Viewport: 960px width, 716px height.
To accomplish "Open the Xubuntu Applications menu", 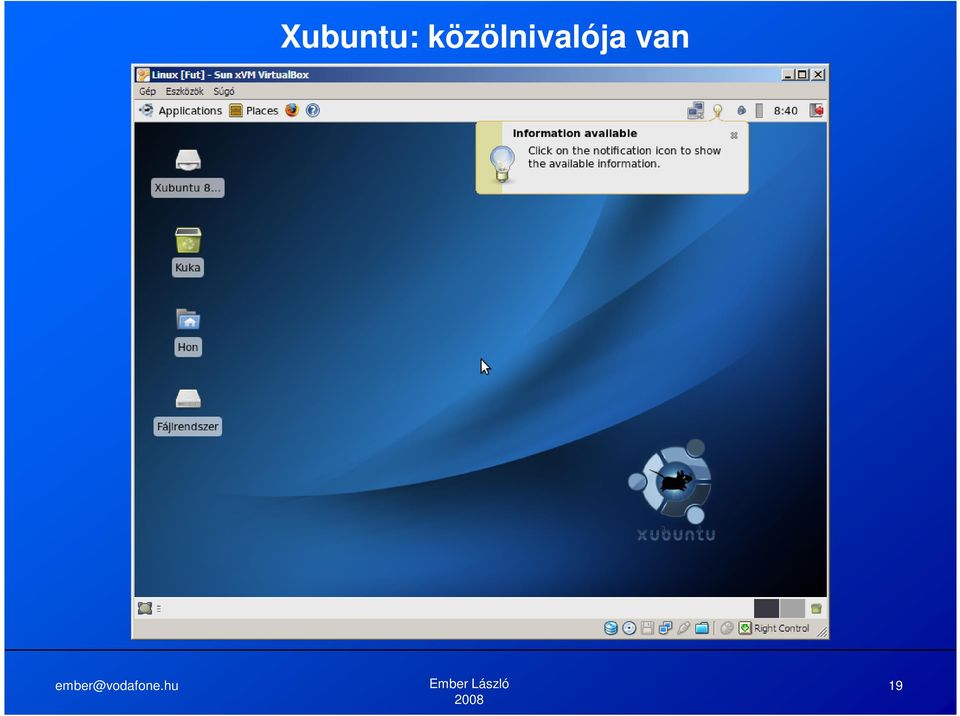I will tap(181, 110).
